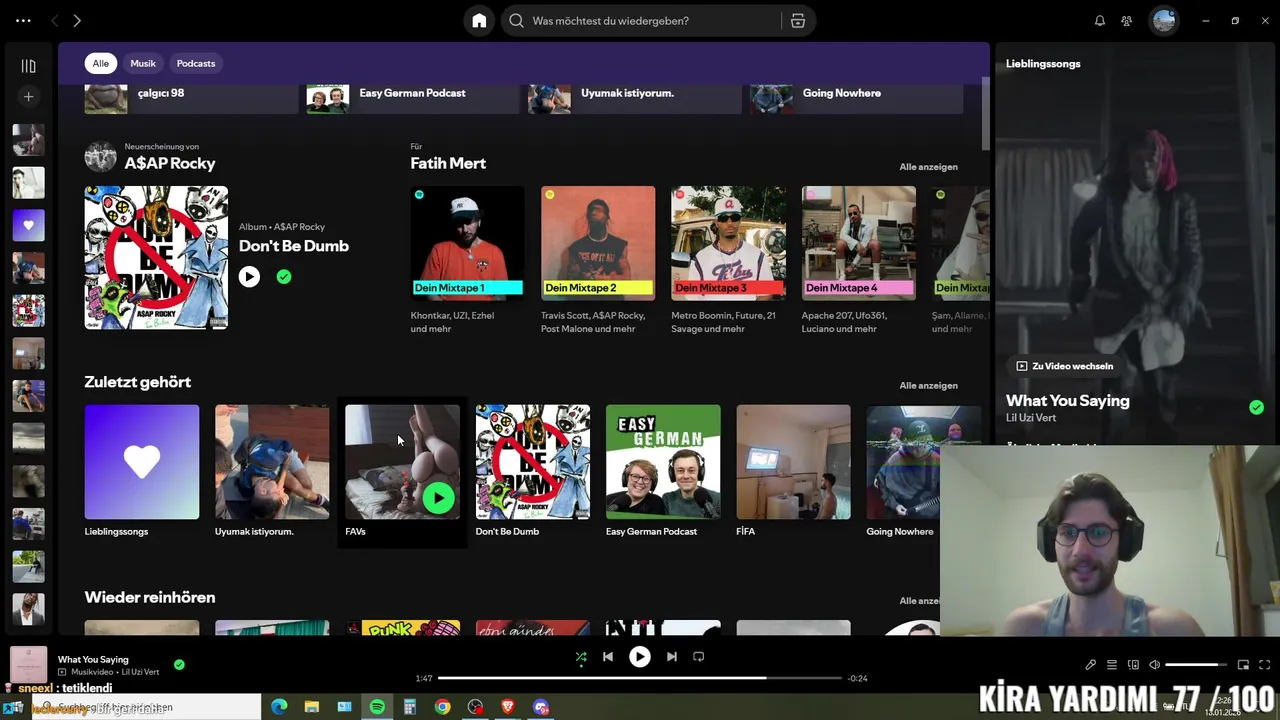The image size is (1280, 720).
Task: Go to Spotify Home
Action: point(479,20)
